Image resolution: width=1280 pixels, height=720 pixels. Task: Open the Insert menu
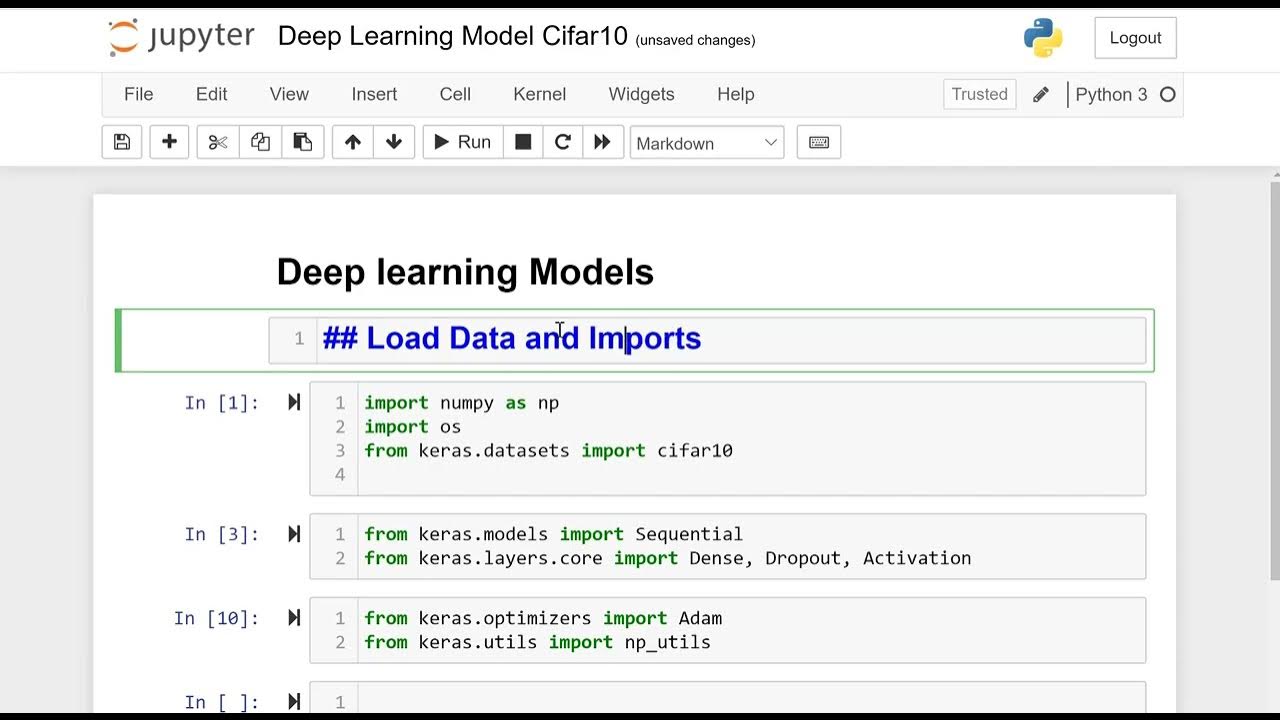pos(374,94)
